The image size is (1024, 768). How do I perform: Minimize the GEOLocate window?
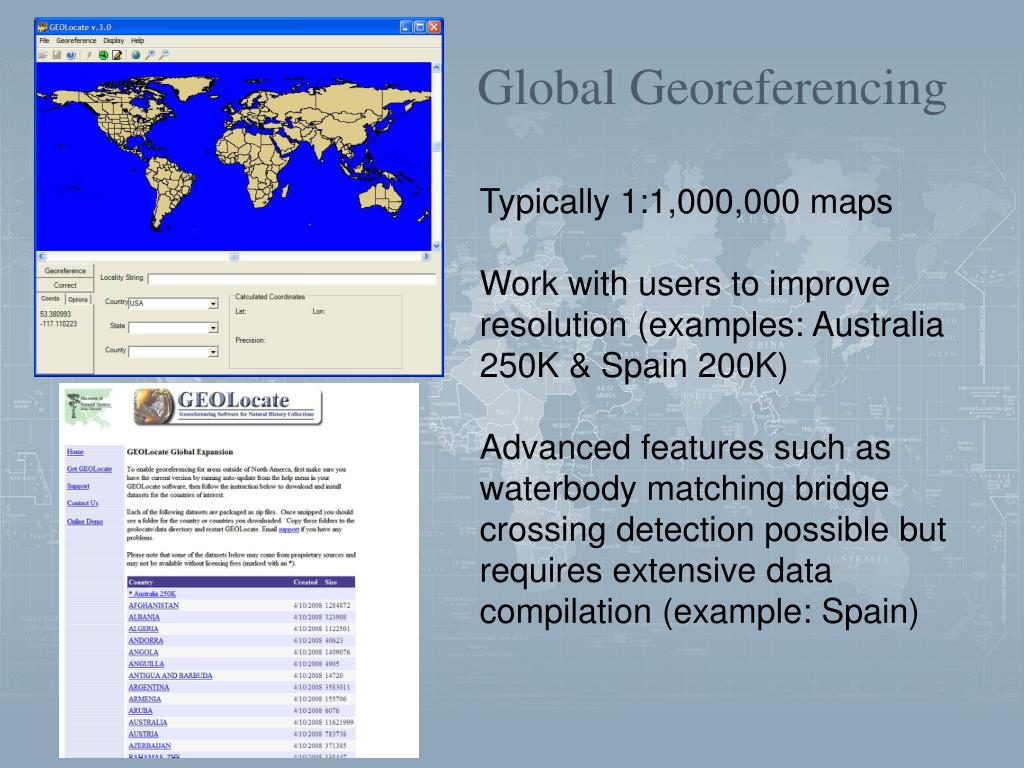pyautogui.click(x=406, y=27)
